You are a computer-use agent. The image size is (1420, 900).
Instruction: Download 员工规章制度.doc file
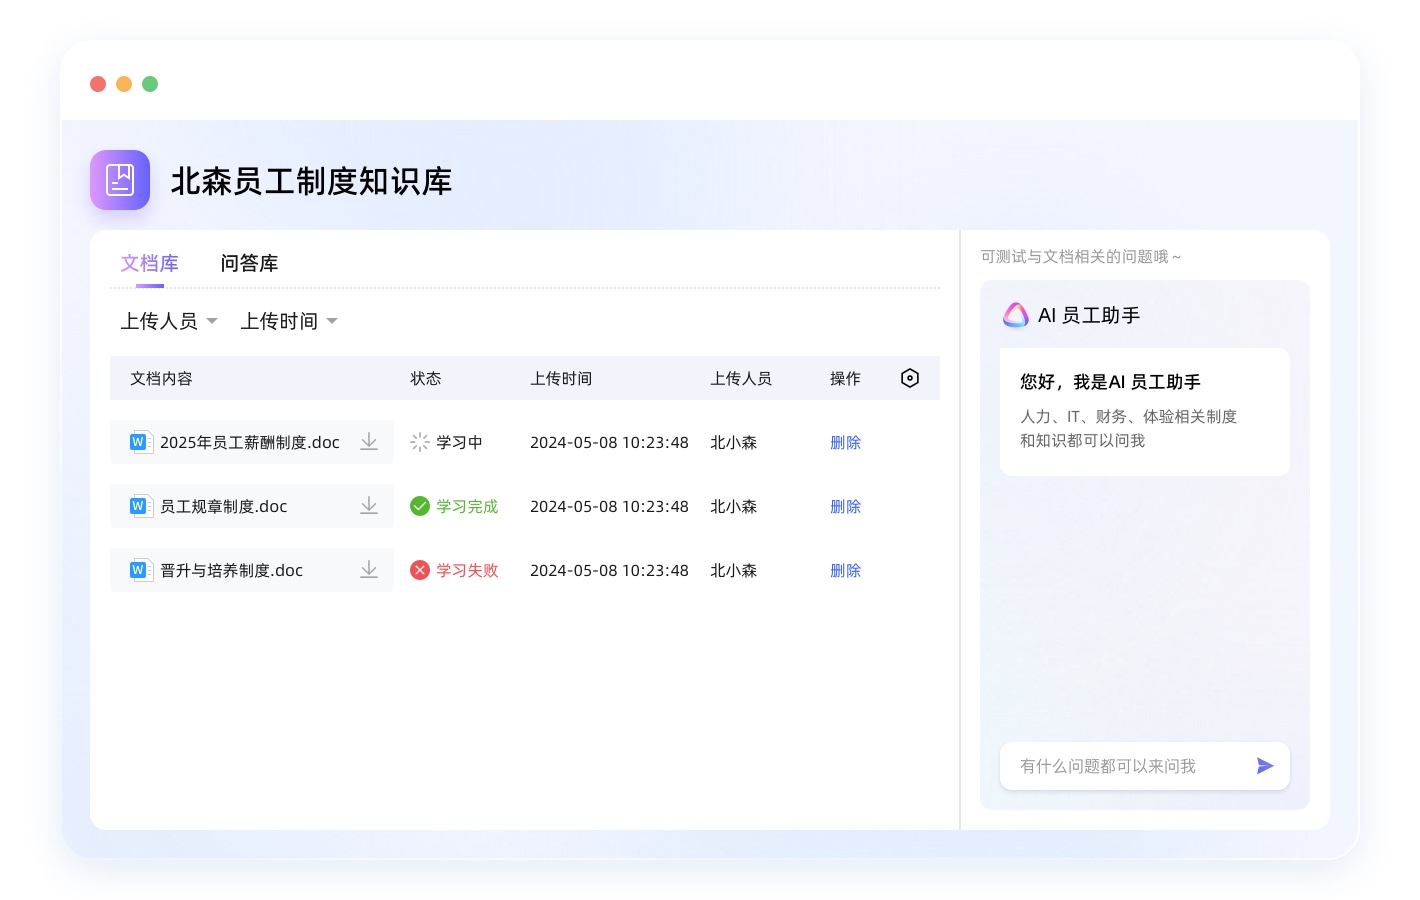tap(369, 506)
